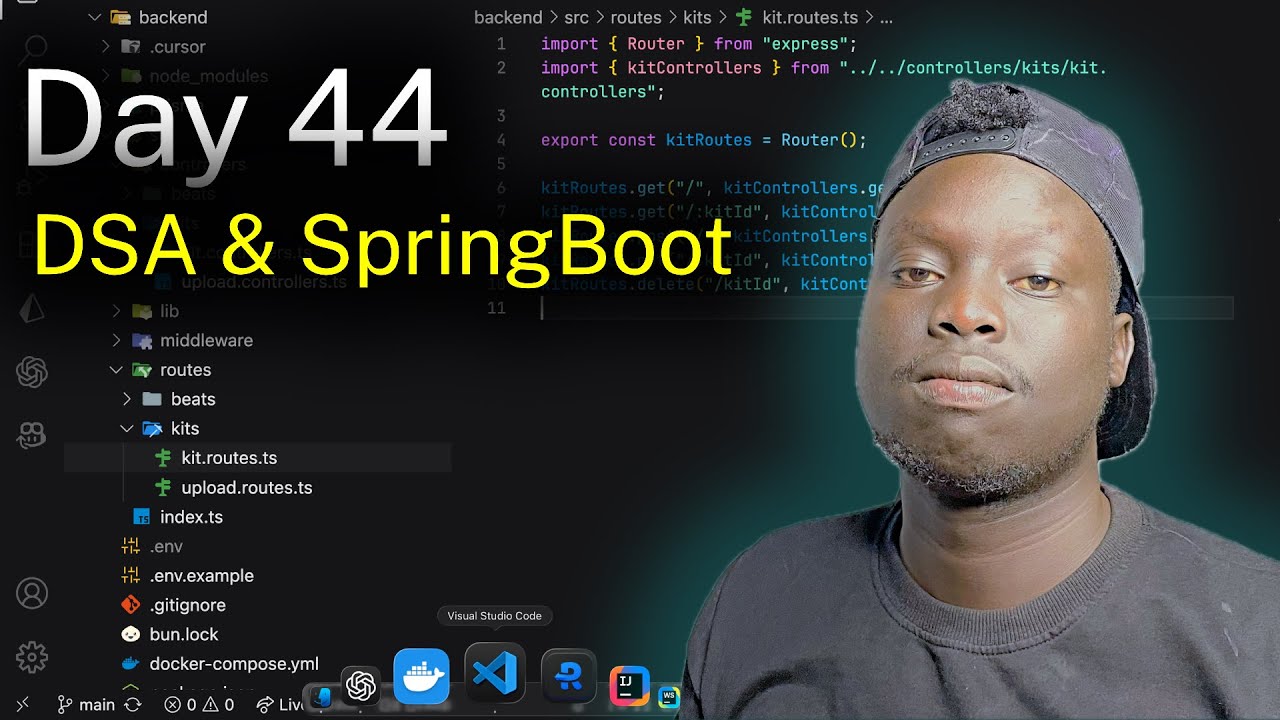Click the Visual Studio Code icon in Dock

(x=495, y=673)
